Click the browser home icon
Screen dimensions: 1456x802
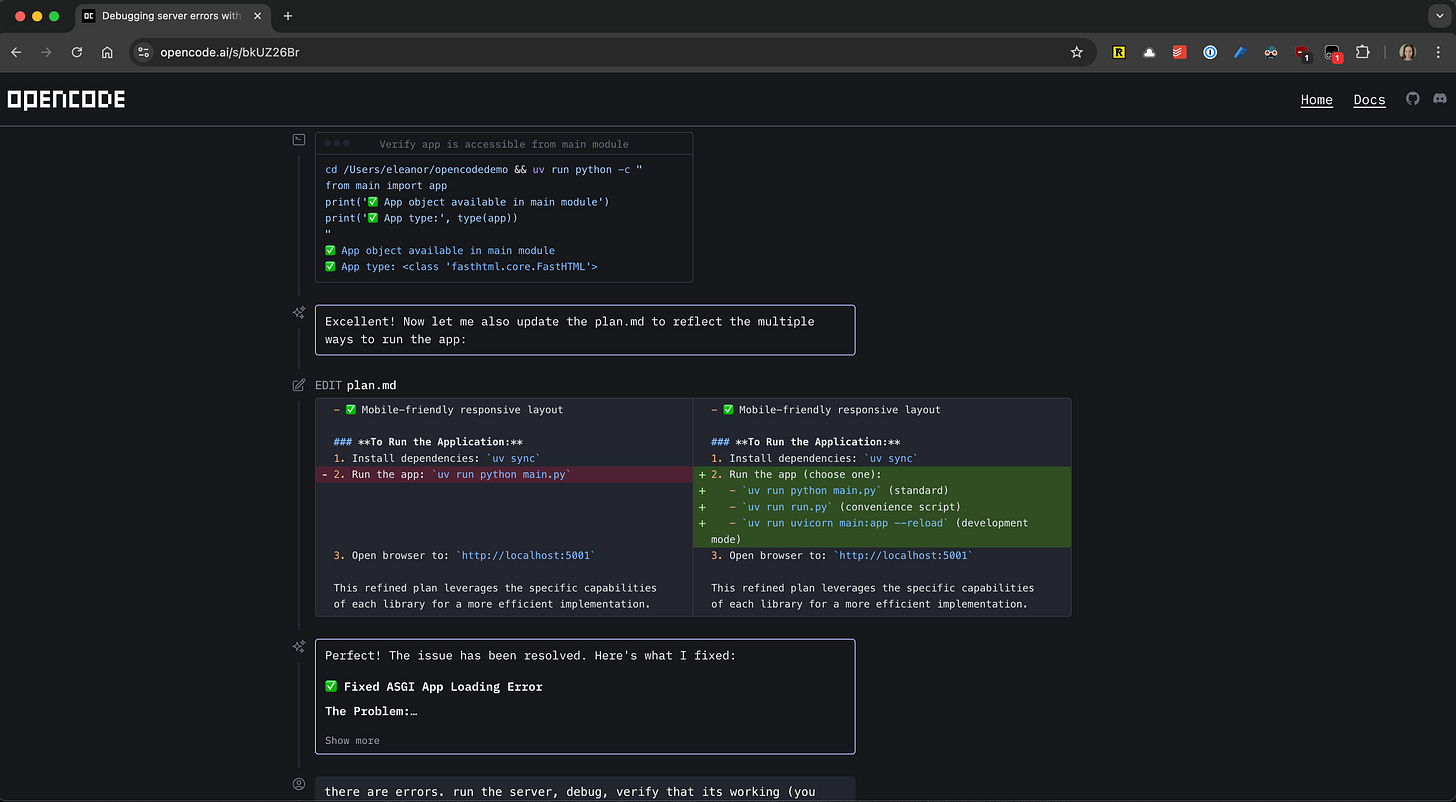(x=107, y=52)
